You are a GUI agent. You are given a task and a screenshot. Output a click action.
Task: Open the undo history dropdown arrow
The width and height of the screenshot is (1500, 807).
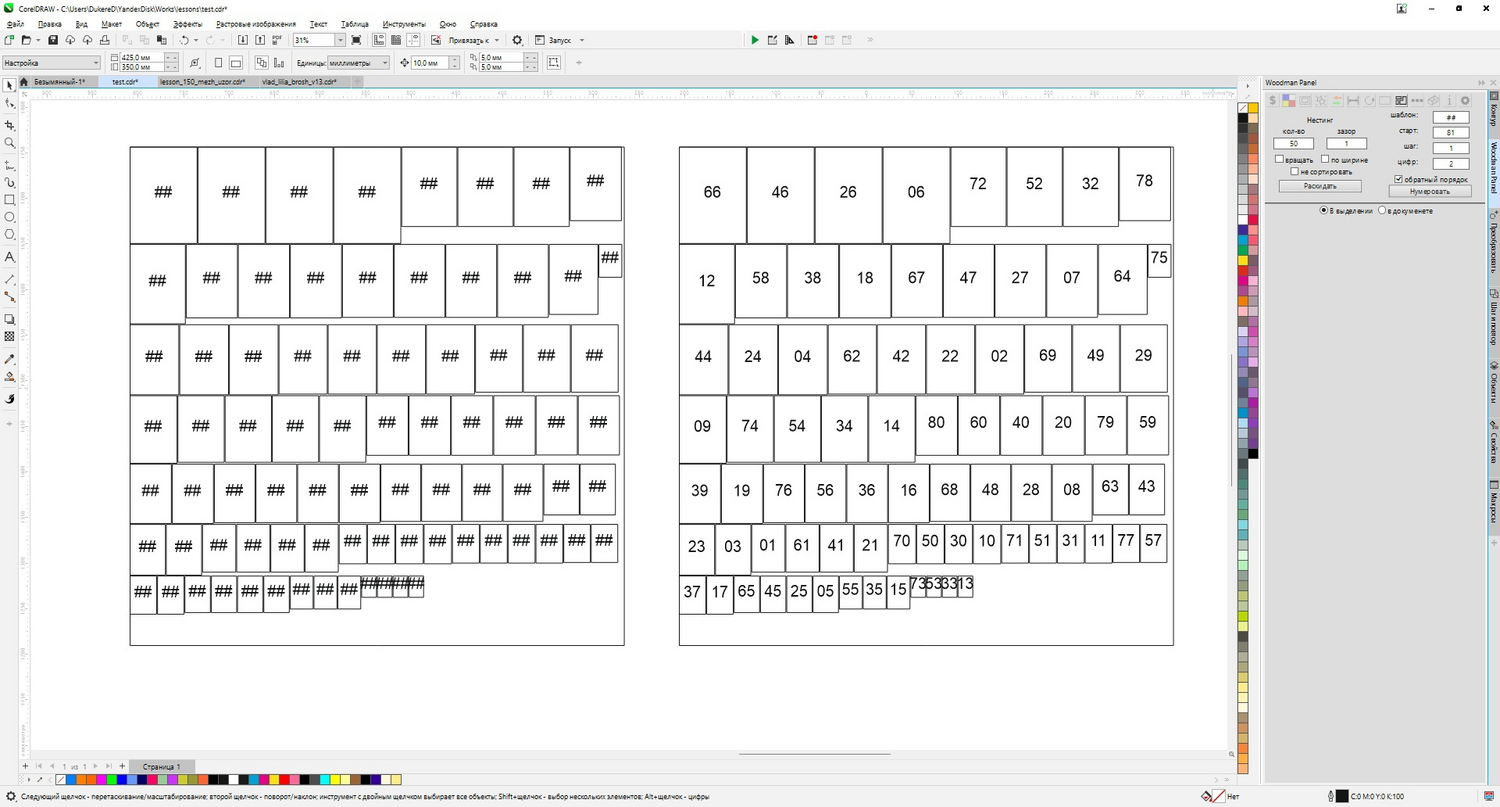[196, 40]
